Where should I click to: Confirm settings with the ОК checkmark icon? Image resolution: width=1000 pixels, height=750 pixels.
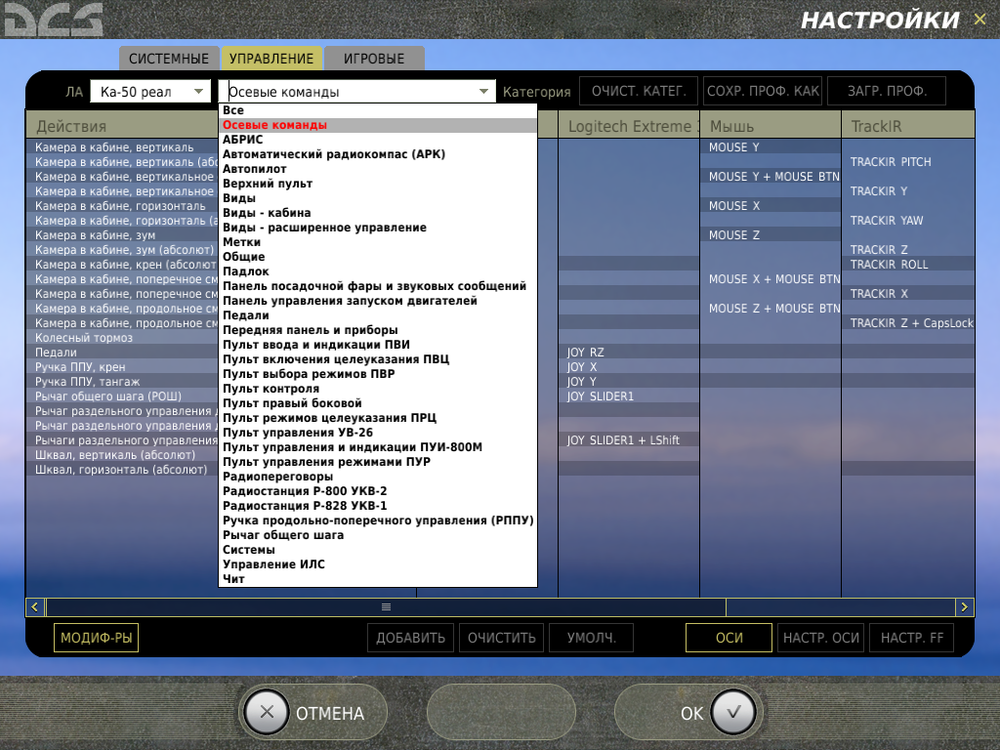(733, 712)
